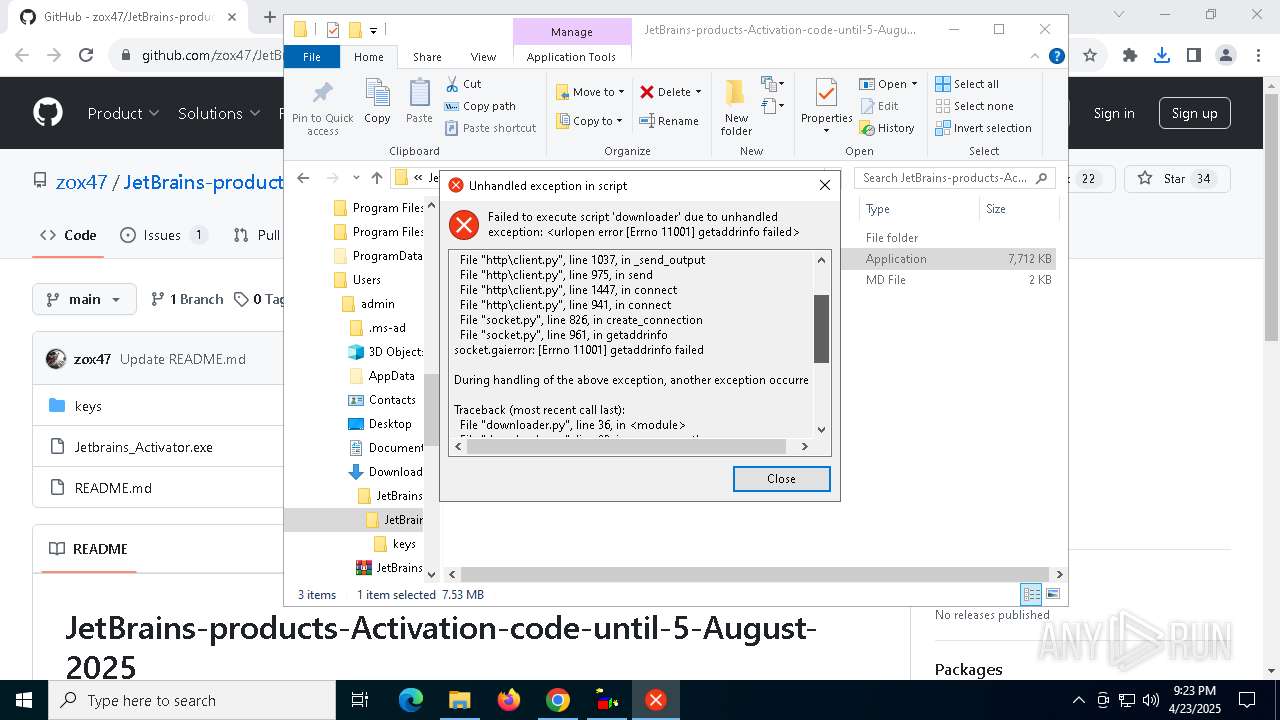Expand the Solutions menu on GitHub
Screen dimensions: 1280x720
pos(219,113)
